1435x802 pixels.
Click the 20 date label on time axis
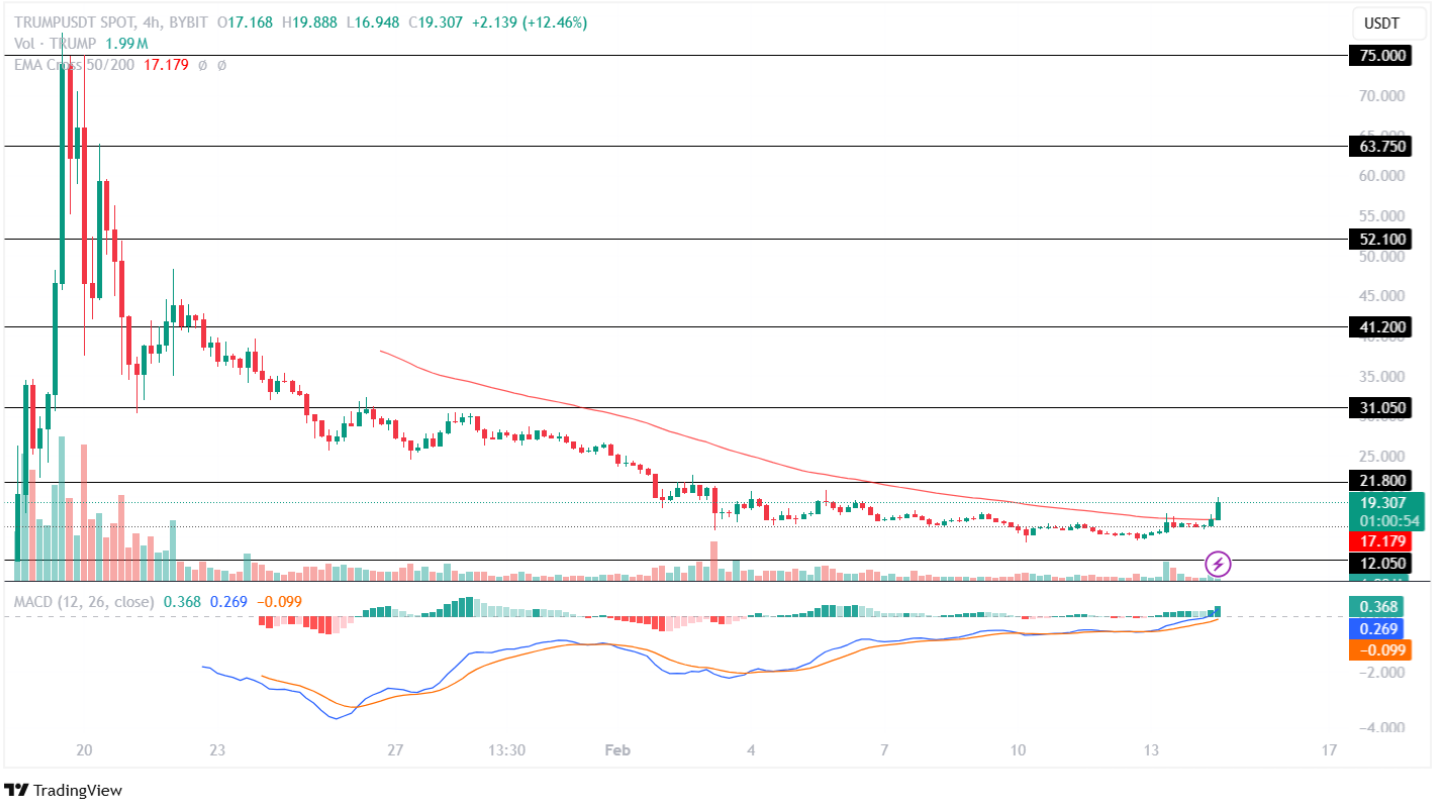pos(84,750)
